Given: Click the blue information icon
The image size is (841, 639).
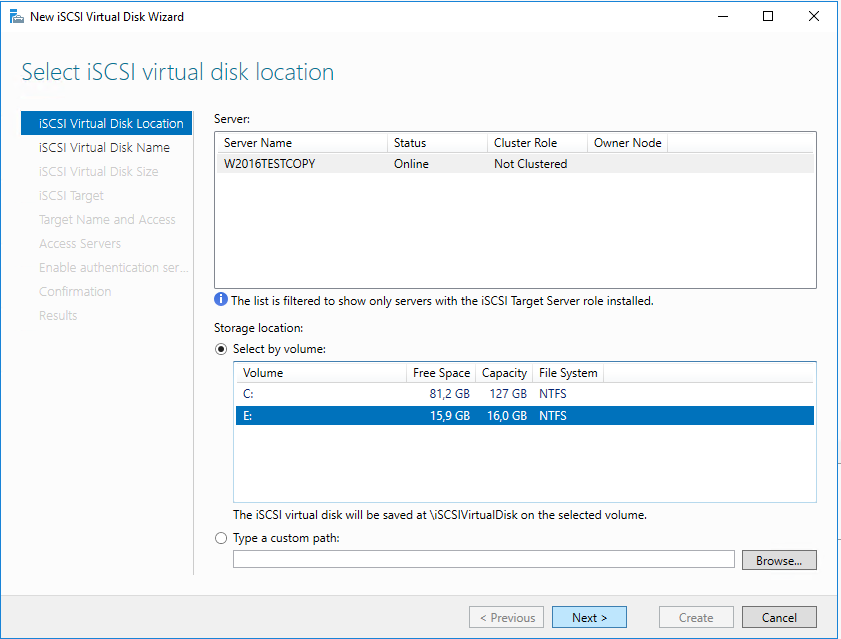Looking at the screenshot, I should (x=221, y=300).
